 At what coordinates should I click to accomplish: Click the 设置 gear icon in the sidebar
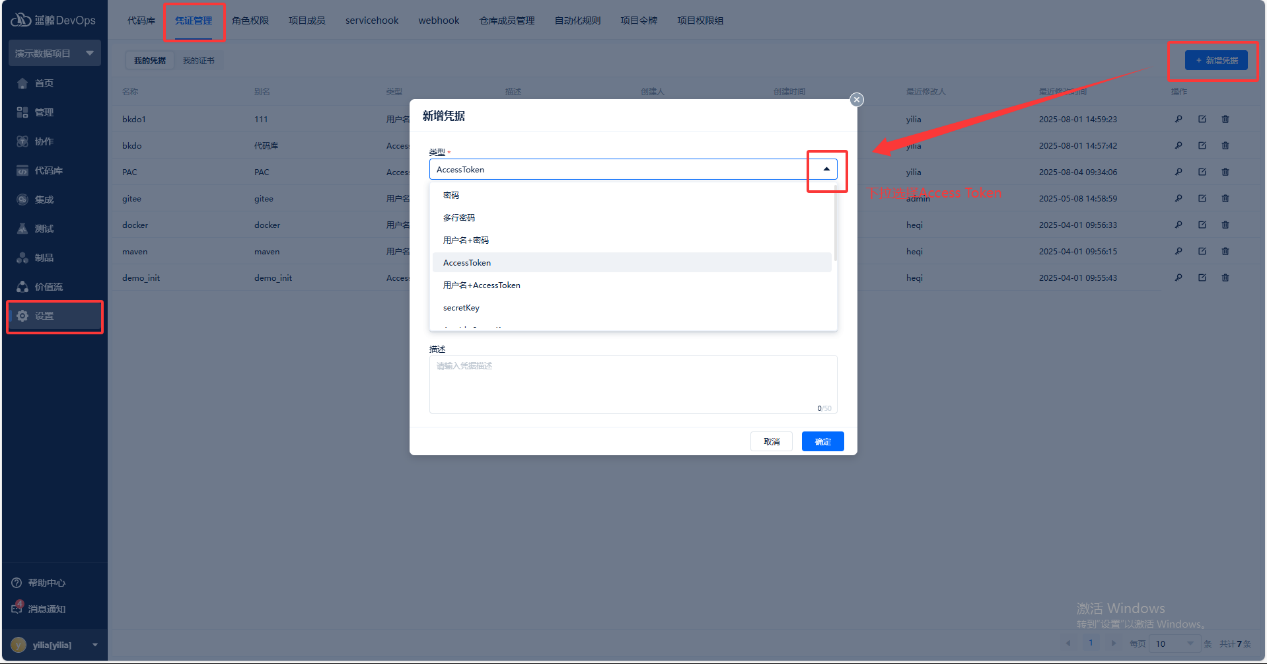tap(23, 316)
